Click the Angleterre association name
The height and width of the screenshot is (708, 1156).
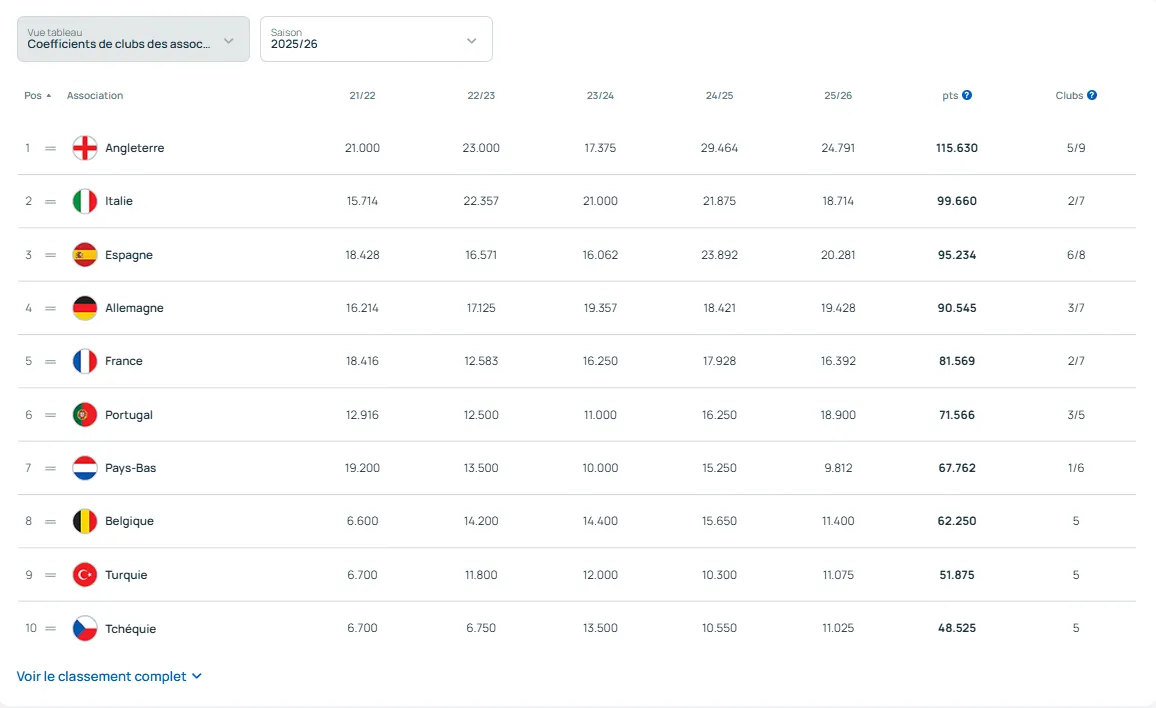pyautogui.click(x=135, y=148)
